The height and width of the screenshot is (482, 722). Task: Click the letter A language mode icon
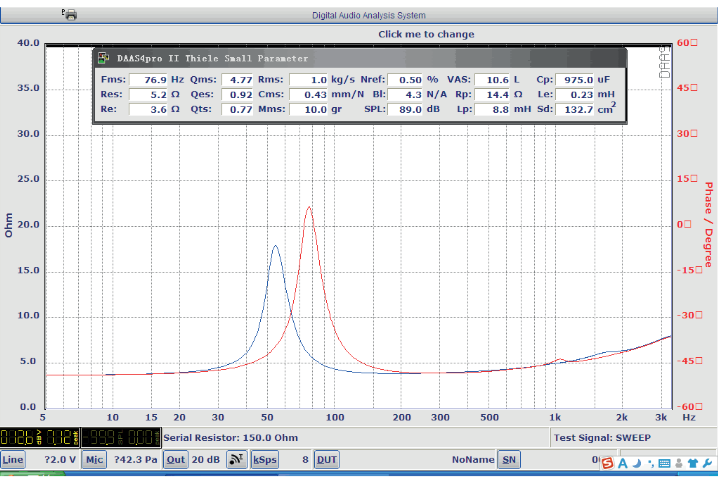tap(623, 463)
